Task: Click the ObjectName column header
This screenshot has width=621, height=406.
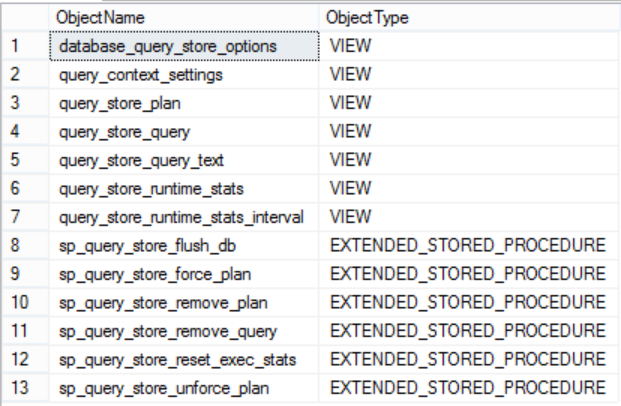Action: click(100, 18)
